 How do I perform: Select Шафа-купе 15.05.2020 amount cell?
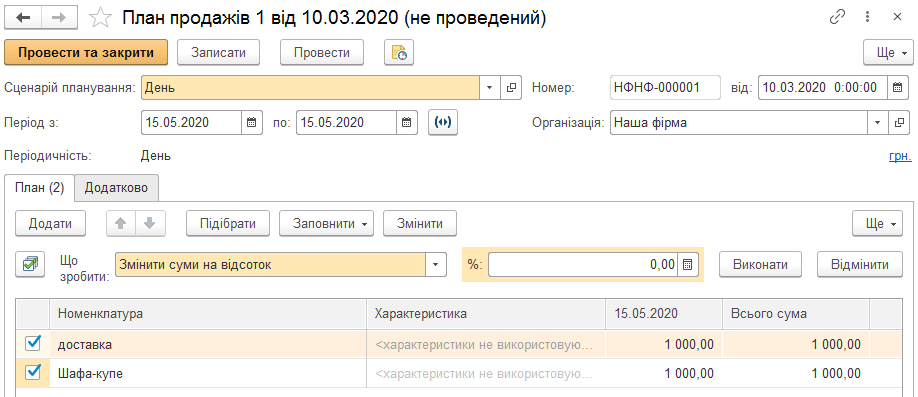(x=664, y=373)
